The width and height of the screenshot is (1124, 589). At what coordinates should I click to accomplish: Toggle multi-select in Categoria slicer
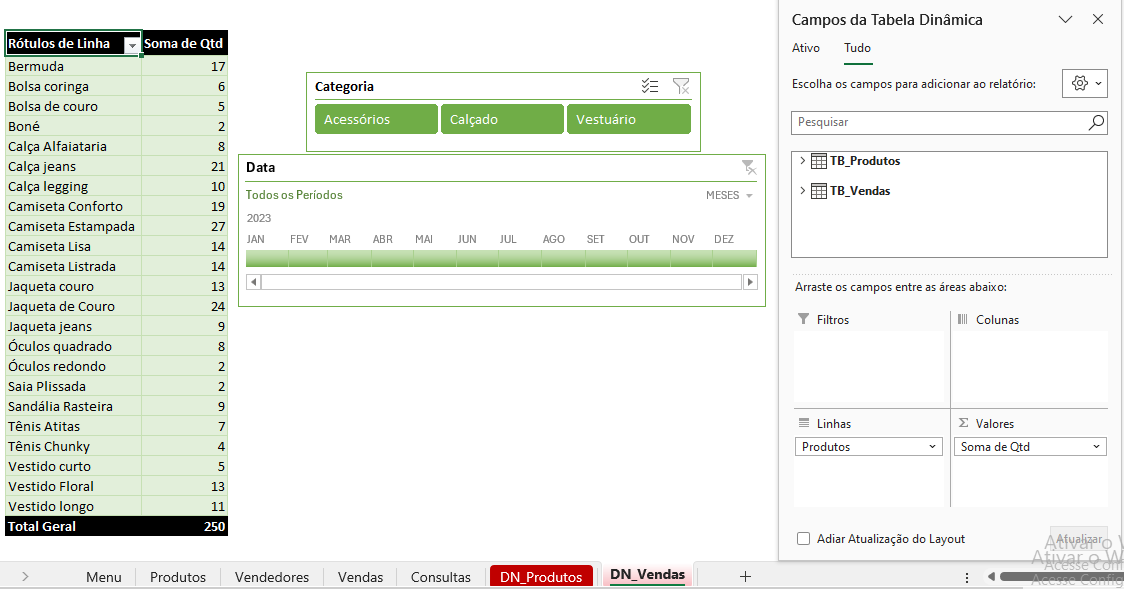click(649, 87)
